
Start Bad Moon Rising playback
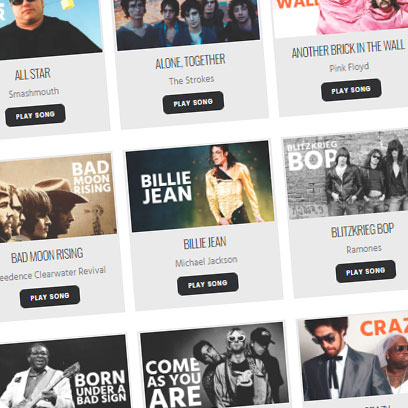[50, 297]
